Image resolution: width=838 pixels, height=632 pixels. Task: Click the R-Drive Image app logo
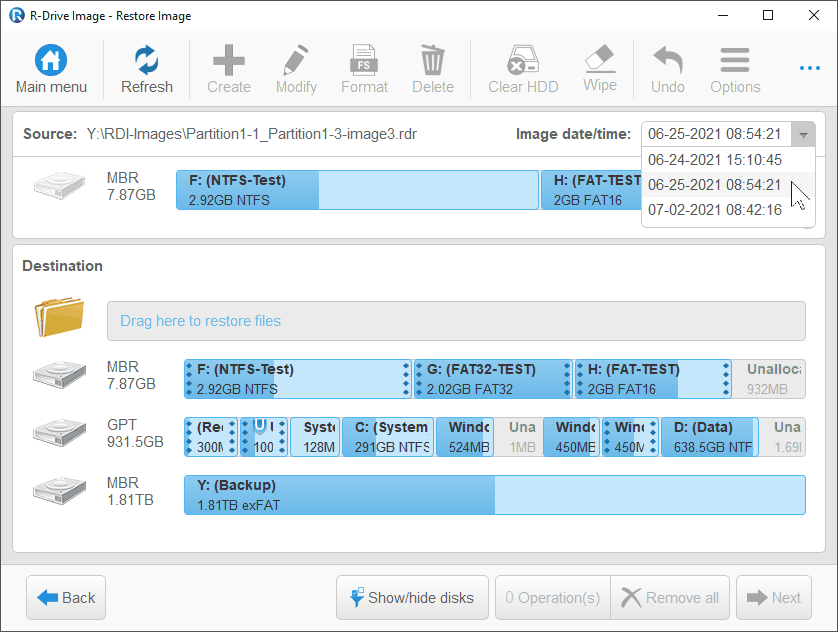[x=17, y=15]
